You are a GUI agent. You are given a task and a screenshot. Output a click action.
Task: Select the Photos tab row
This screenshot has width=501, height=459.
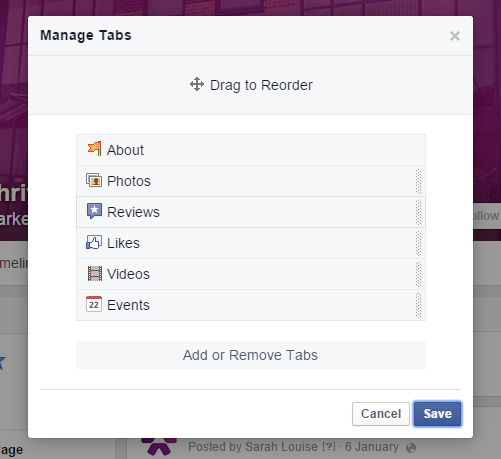251,181
